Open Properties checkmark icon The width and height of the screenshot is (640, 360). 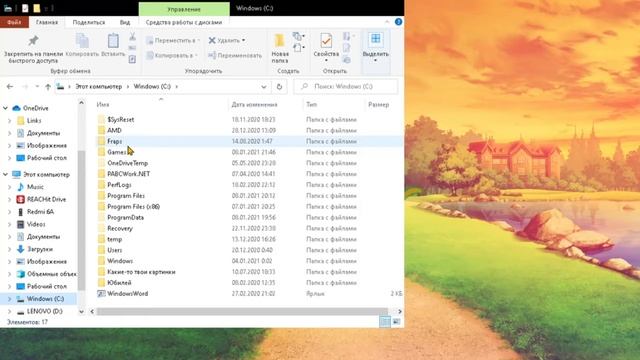(326, 41)
